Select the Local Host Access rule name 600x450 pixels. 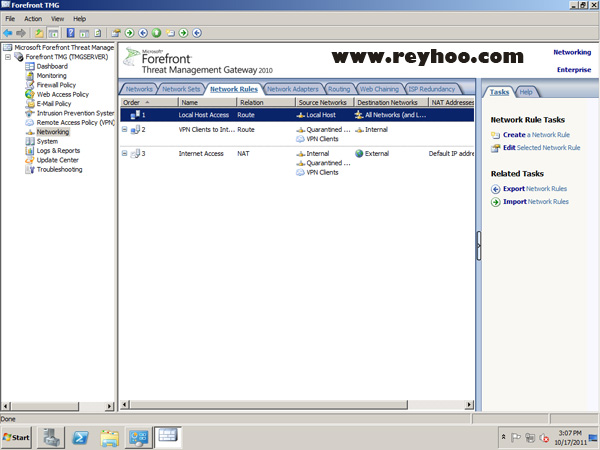(204, 115)
